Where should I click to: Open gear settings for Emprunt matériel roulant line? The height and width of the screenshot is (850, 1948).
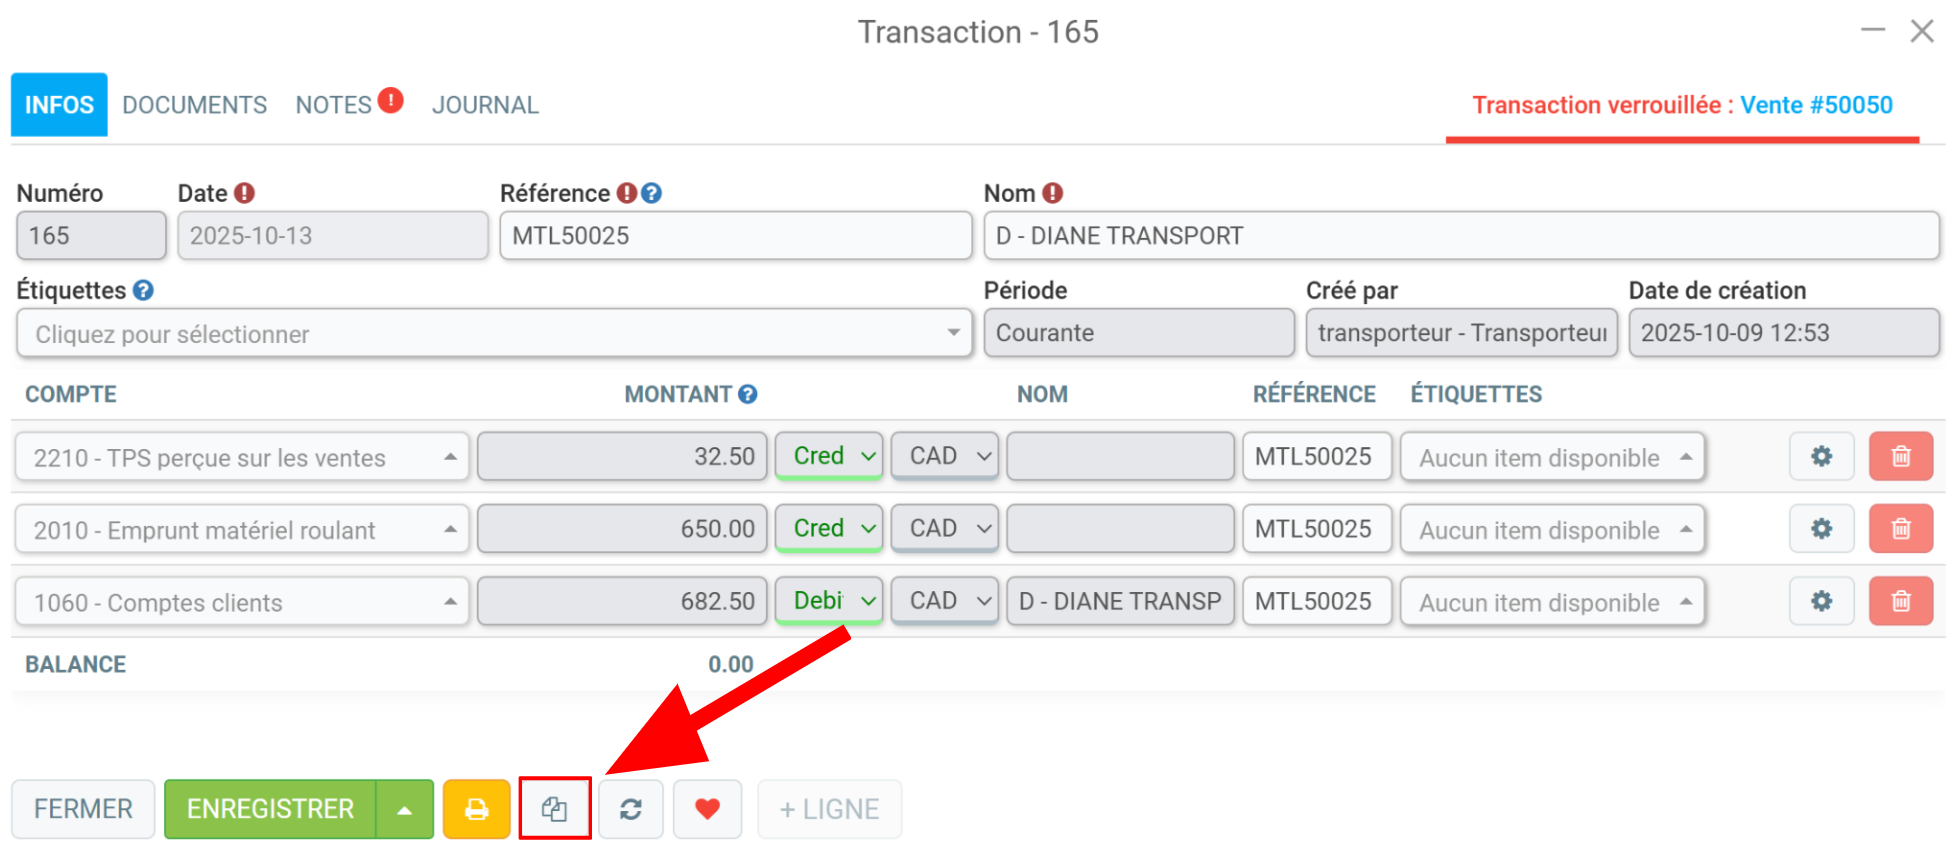1821,529
